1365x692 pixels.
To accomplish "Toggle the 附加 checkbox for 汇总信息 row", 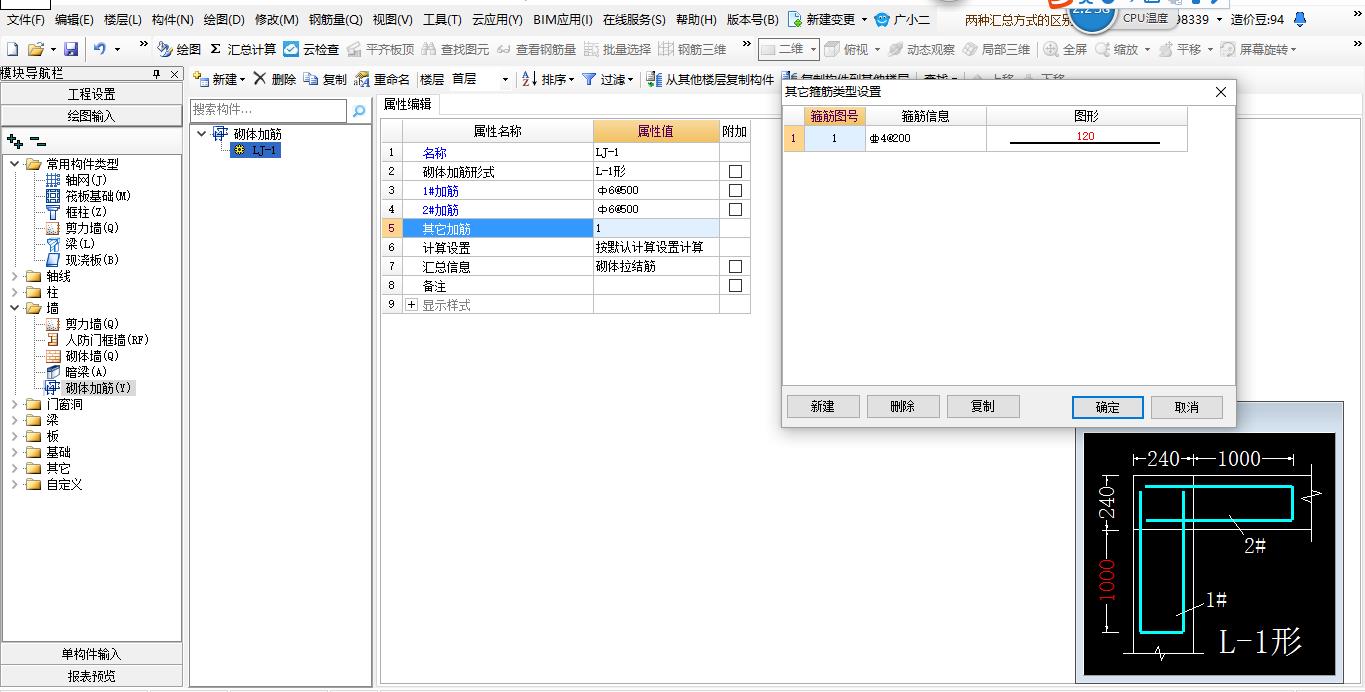I will pyautogui.click(x=735, y=267).
